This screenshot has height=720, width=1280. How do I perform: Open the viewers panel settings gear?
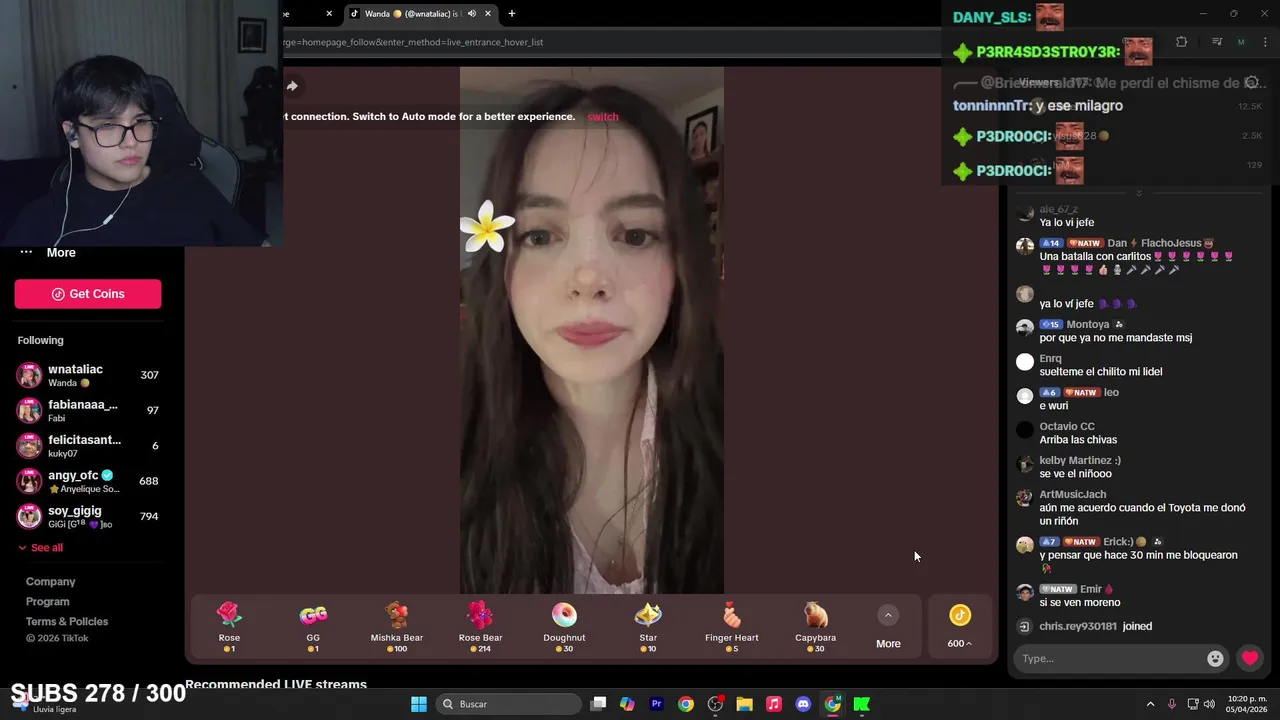(1251, 83)
